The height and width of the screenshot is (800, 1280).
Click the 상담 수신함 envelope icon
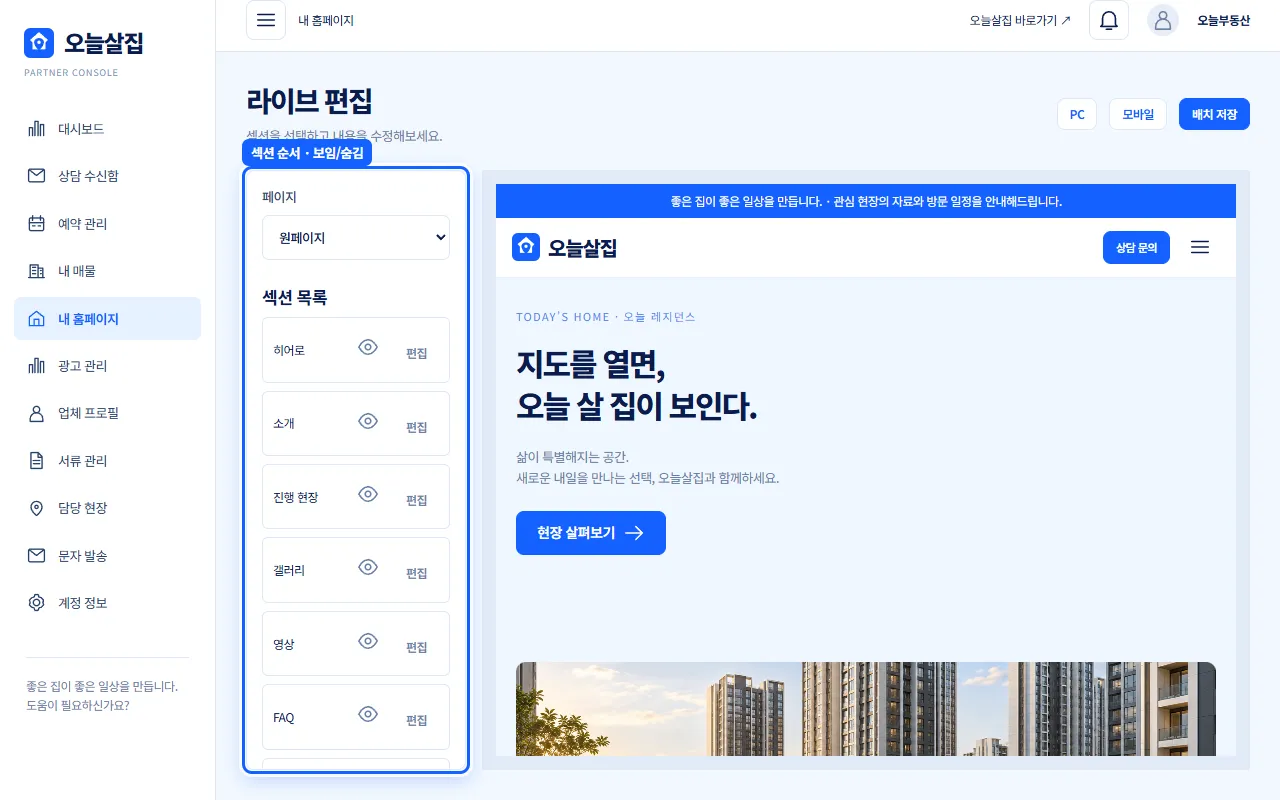click(x=37, y=176)
